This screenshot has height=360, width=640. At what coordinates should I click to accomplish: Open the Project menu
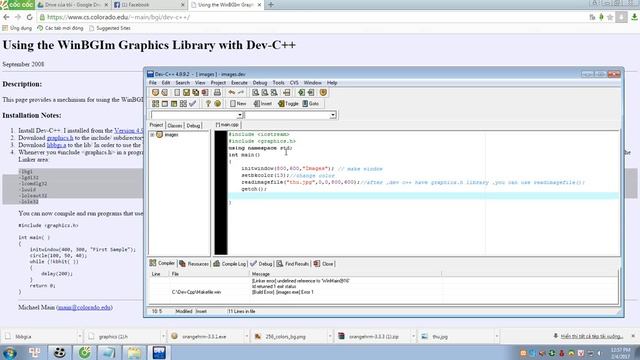click(x=218, y=83)
